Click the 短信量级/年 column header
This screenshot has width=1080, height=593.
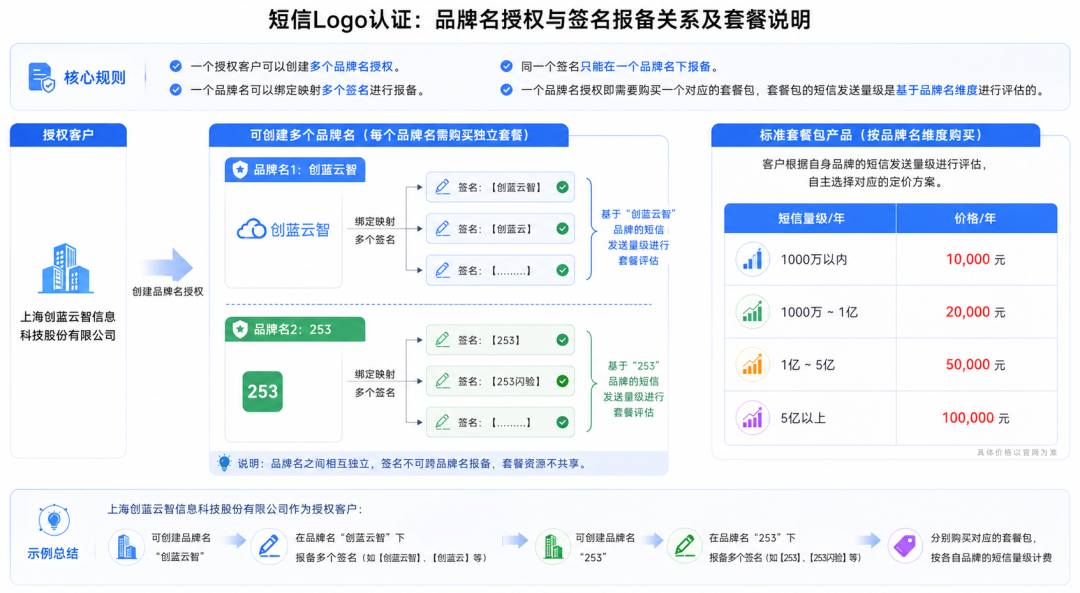pos(810,218)
